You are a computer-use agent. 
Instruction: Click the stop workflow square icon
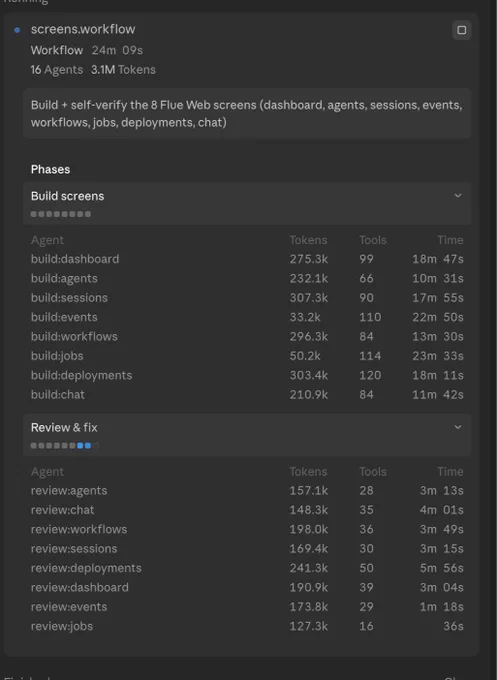[x=461, y=30]
